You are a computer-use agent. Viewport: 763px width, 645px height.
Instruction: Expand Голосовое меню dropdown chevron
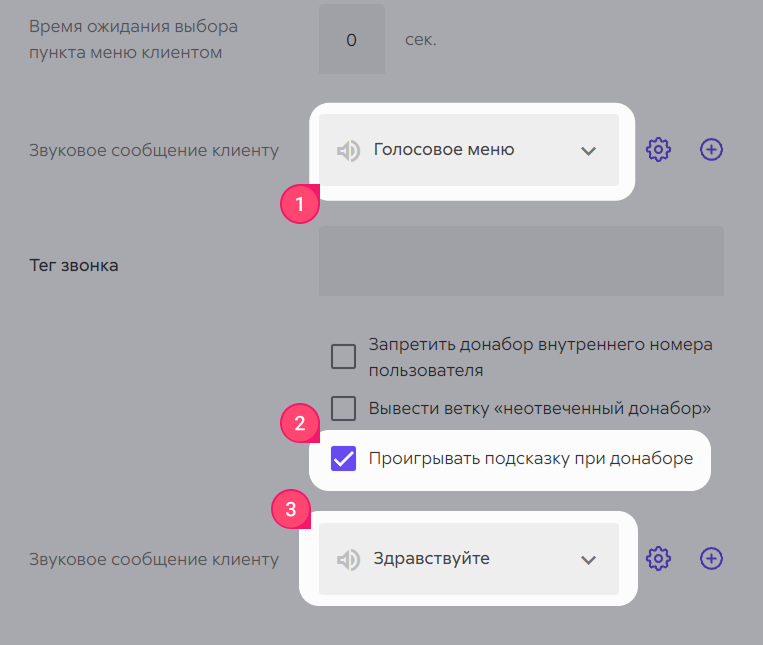pyautogui.click(x=588, y=151)
